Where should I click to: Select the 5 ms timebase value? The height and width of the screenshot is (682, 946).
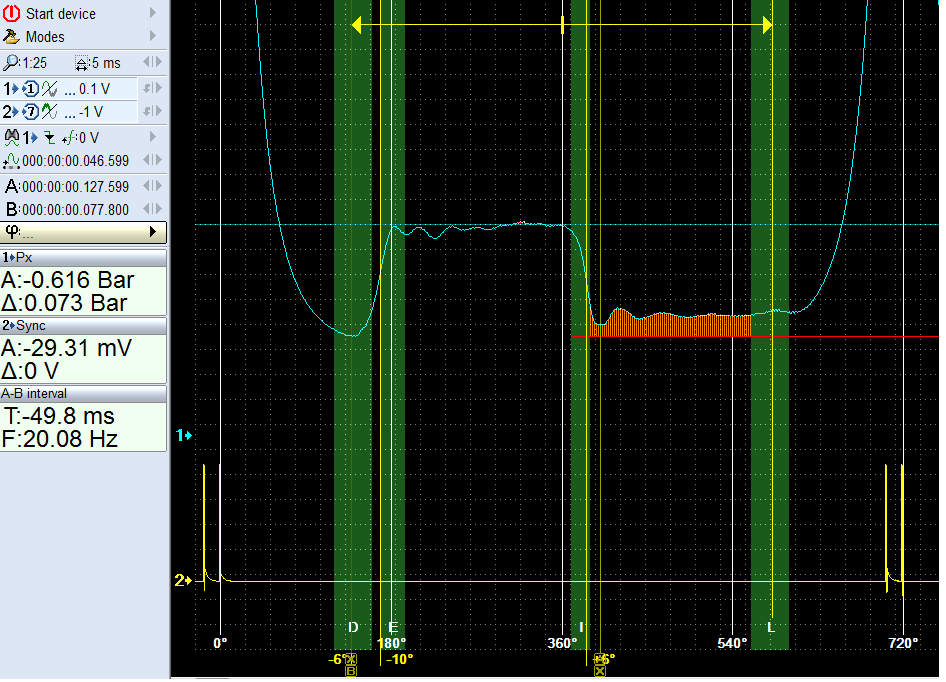pos(106,63)
